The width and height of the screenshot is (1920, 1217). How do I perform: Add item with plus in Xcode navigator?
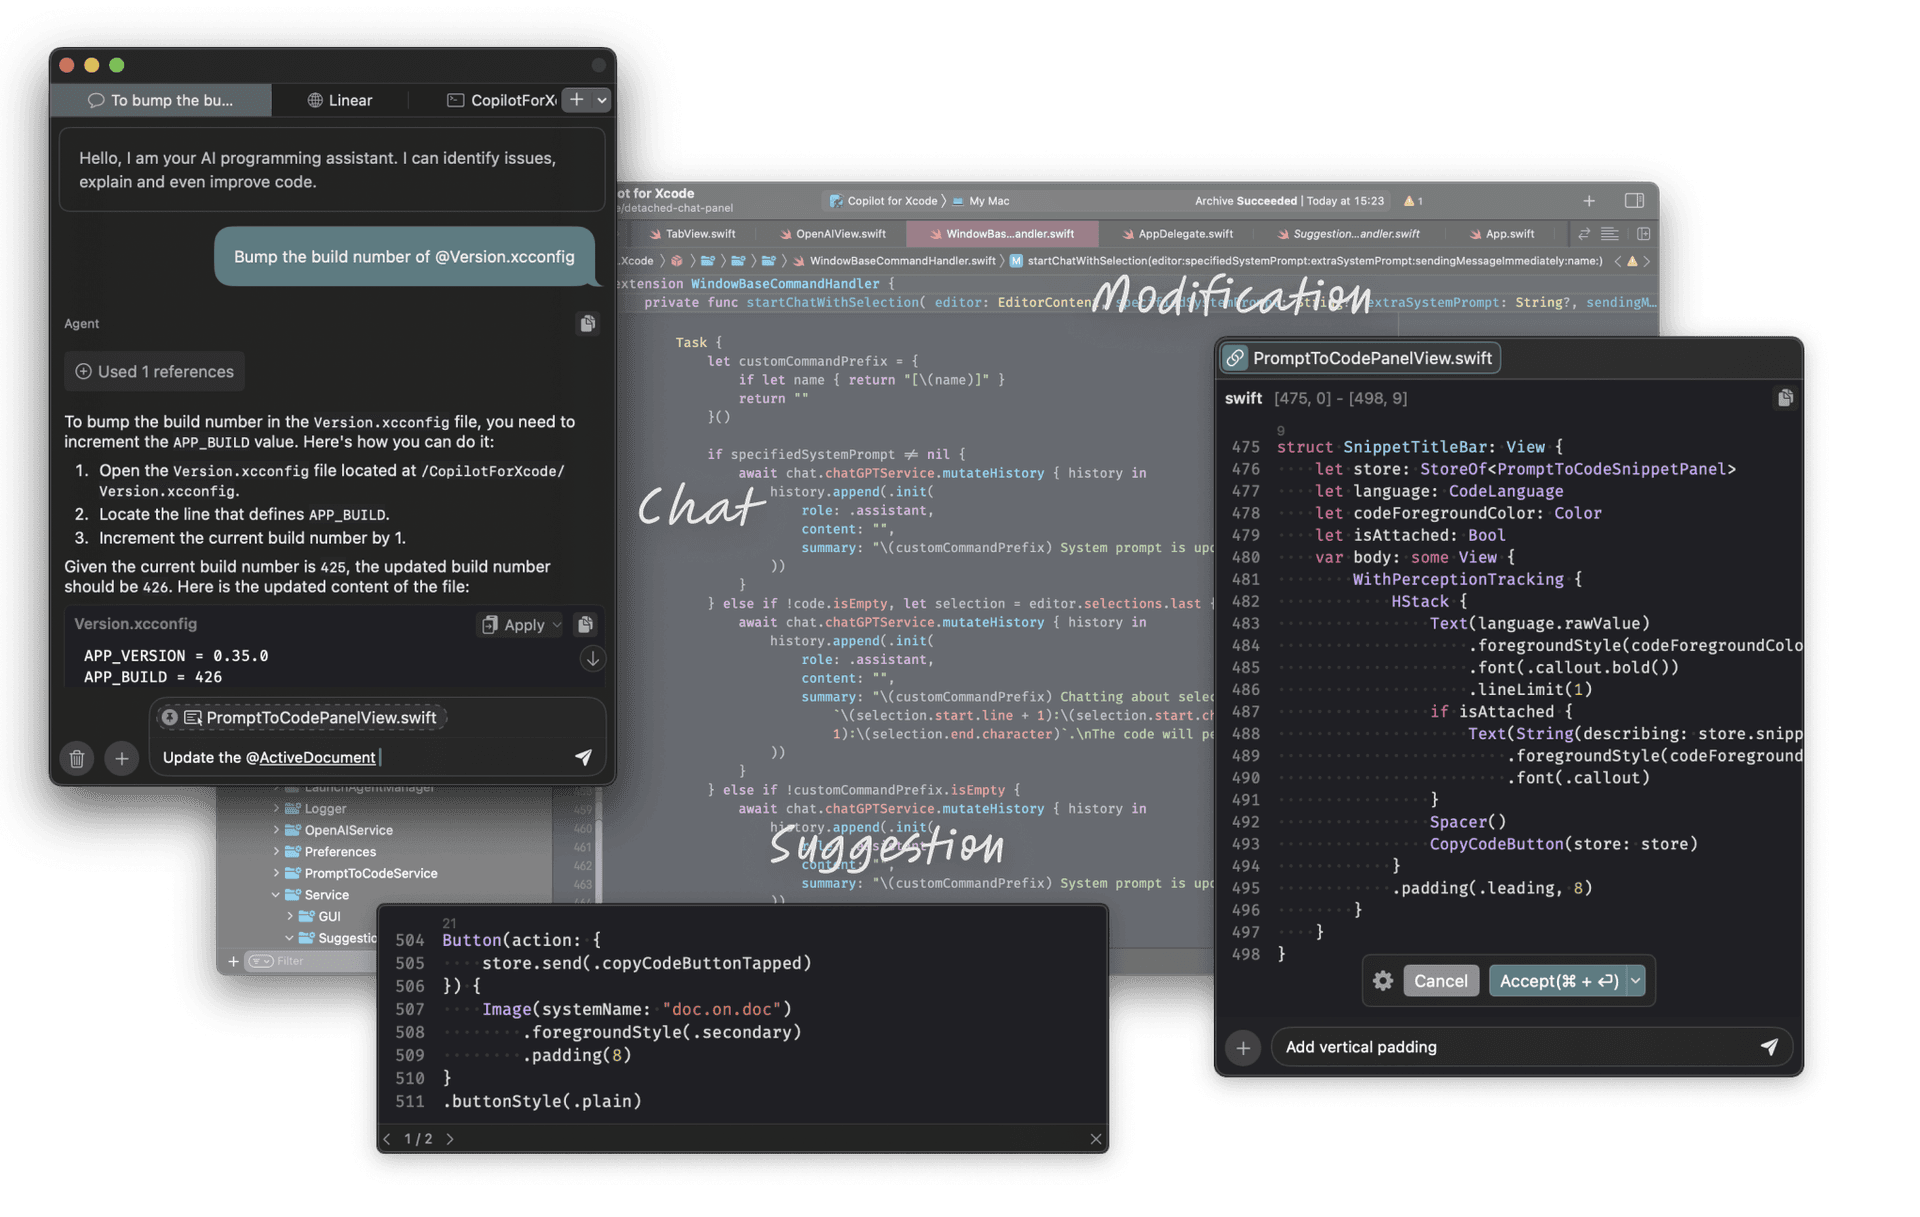coord(233,961)
